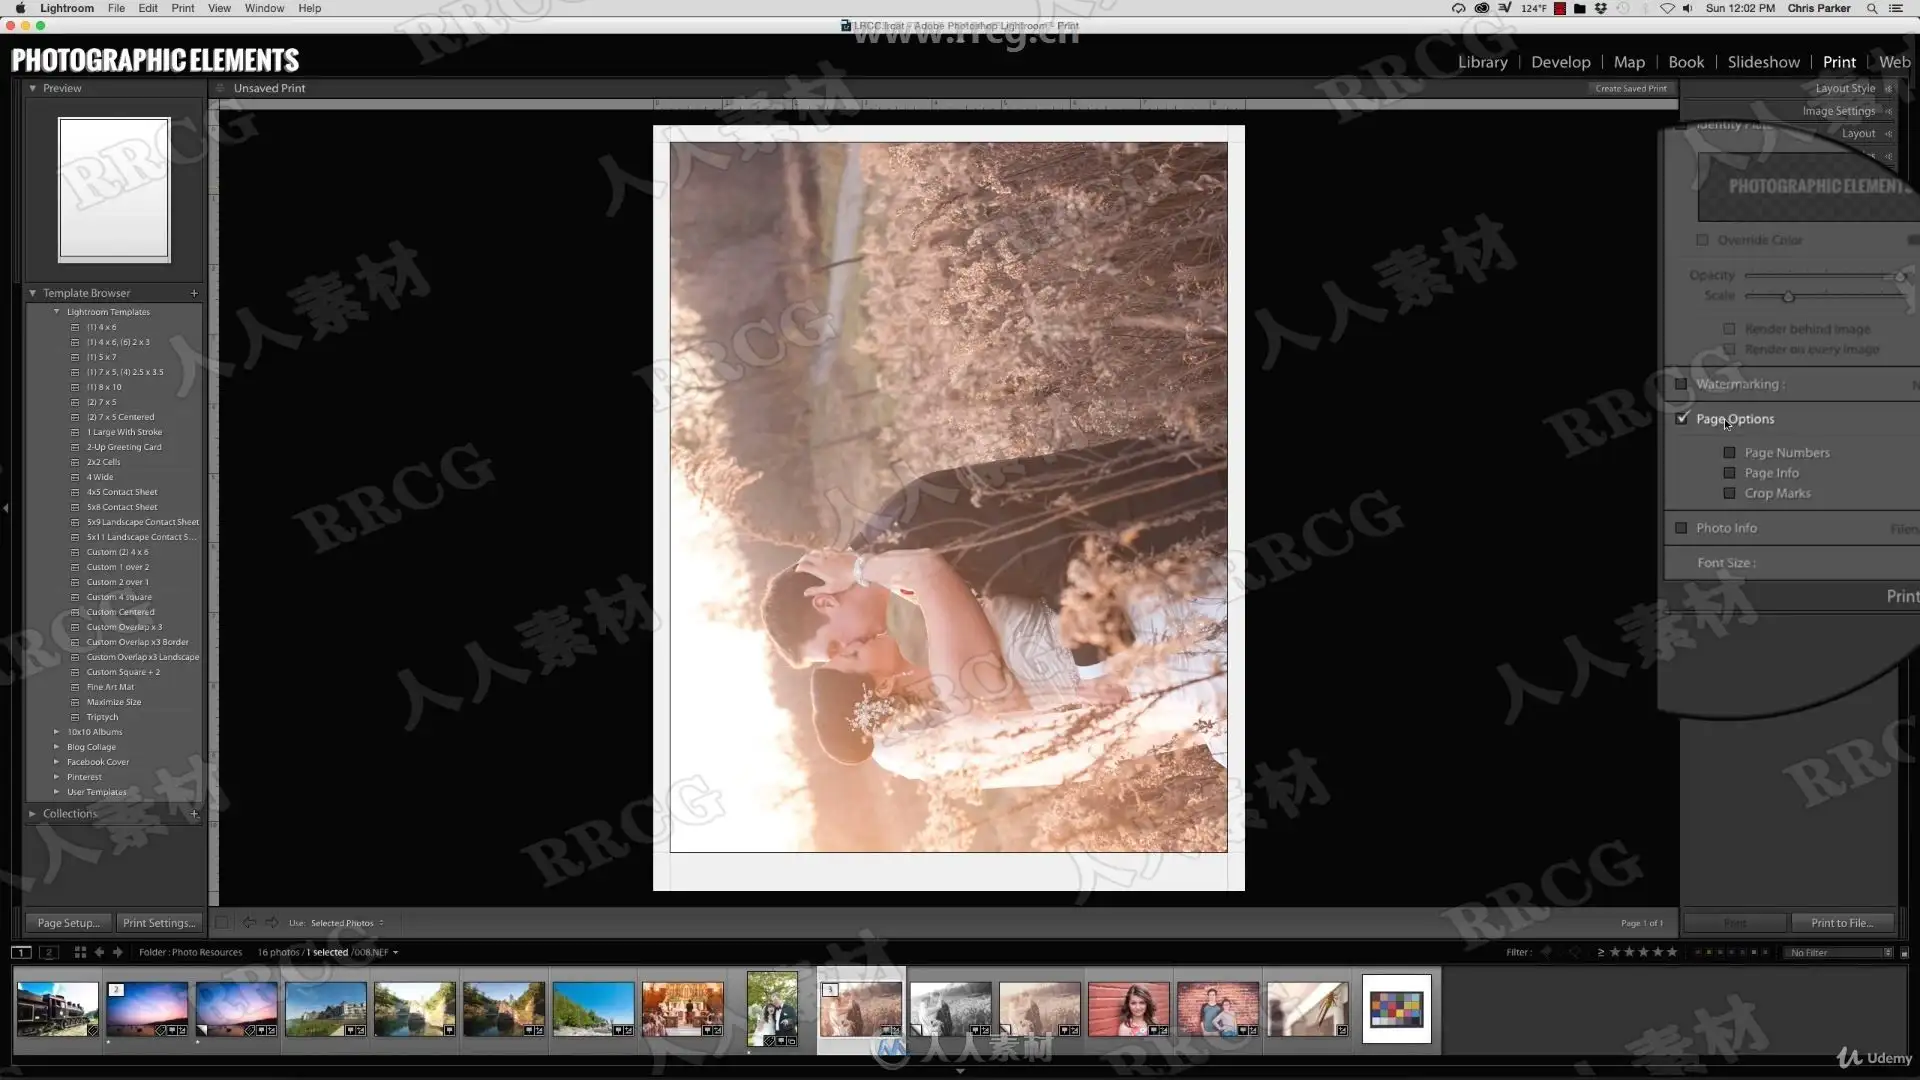This screenshot has height=1080, width=1920.
Task: Go to previous page arrow in toolbar
Action: [249, 922]
